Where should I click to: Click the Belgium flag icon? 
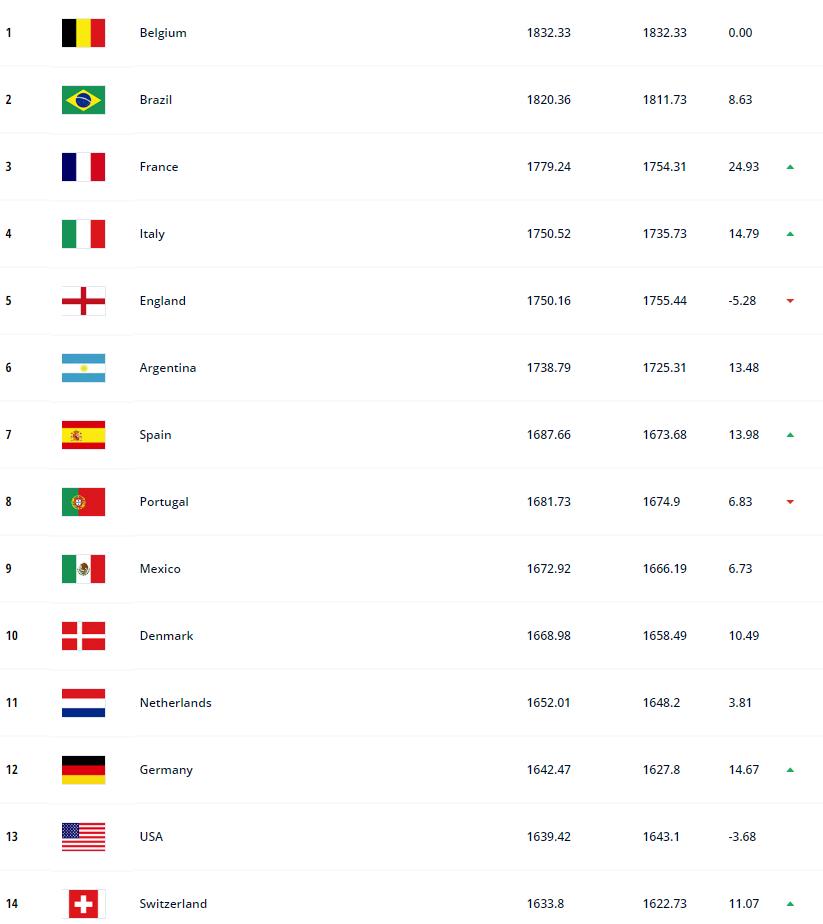click(x=83, y=33)
